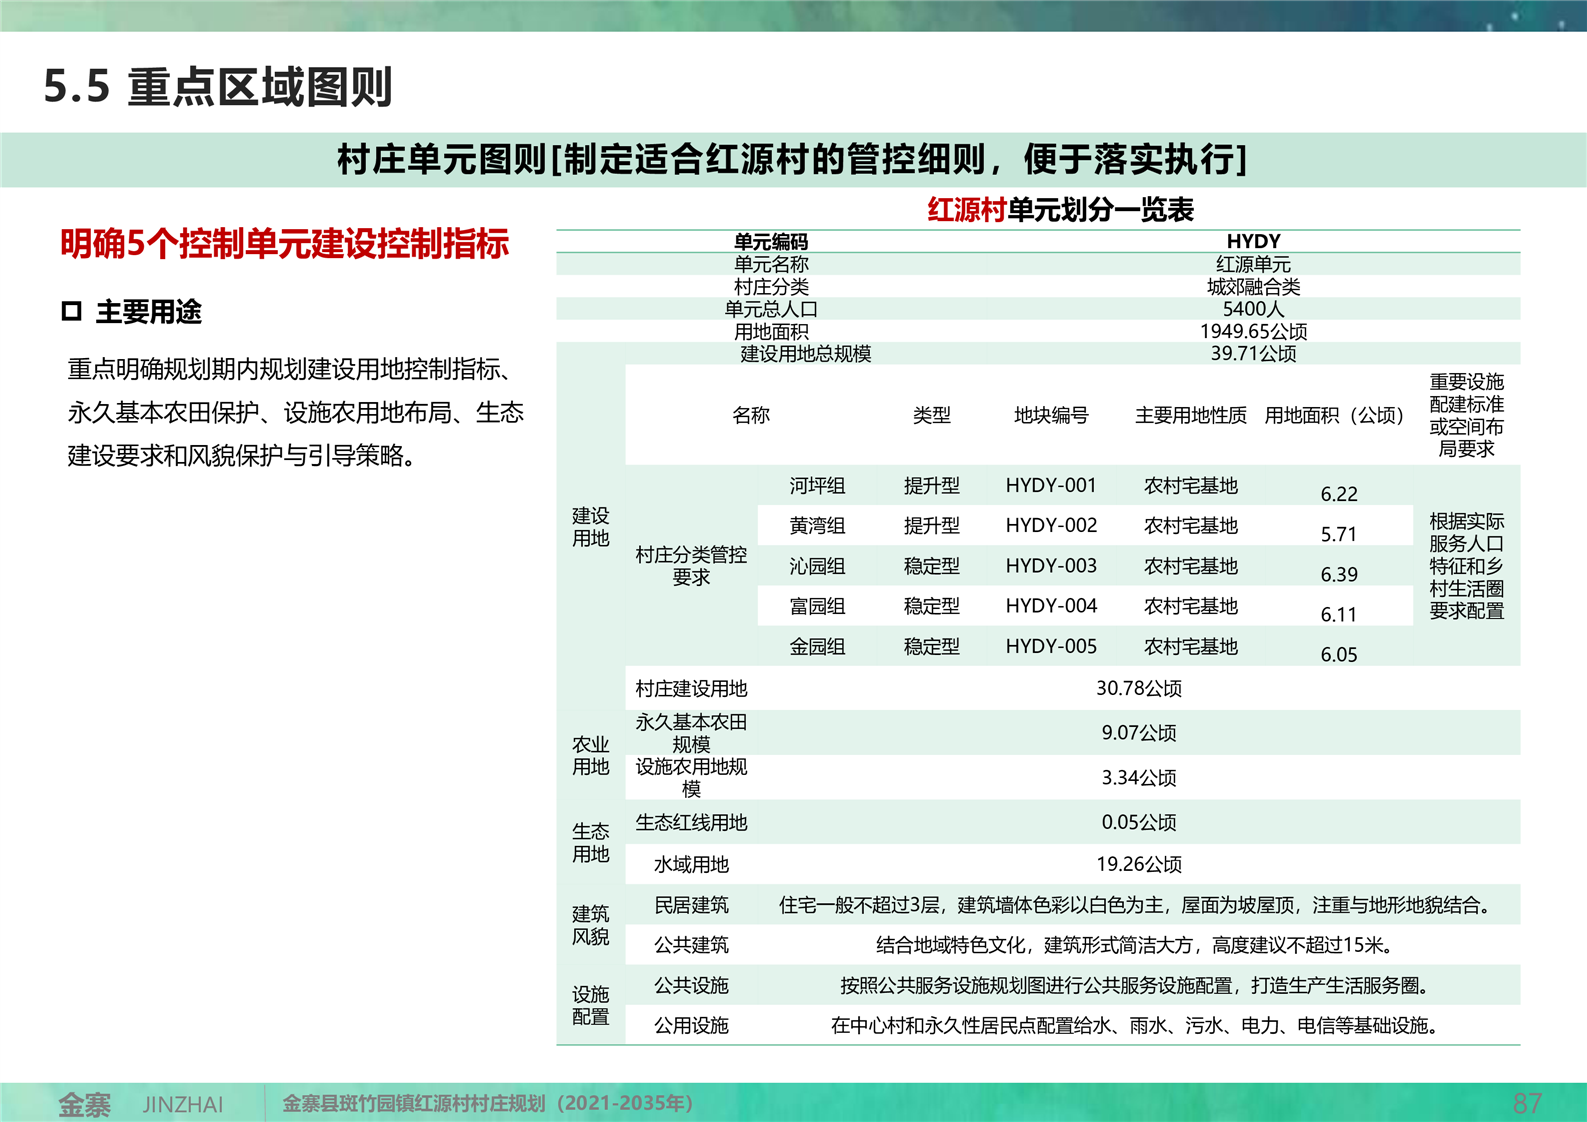Click the HYDY-005 block number cell
The height and width of the screenshot is (1122, 1587).
[x=1050, y=647]
